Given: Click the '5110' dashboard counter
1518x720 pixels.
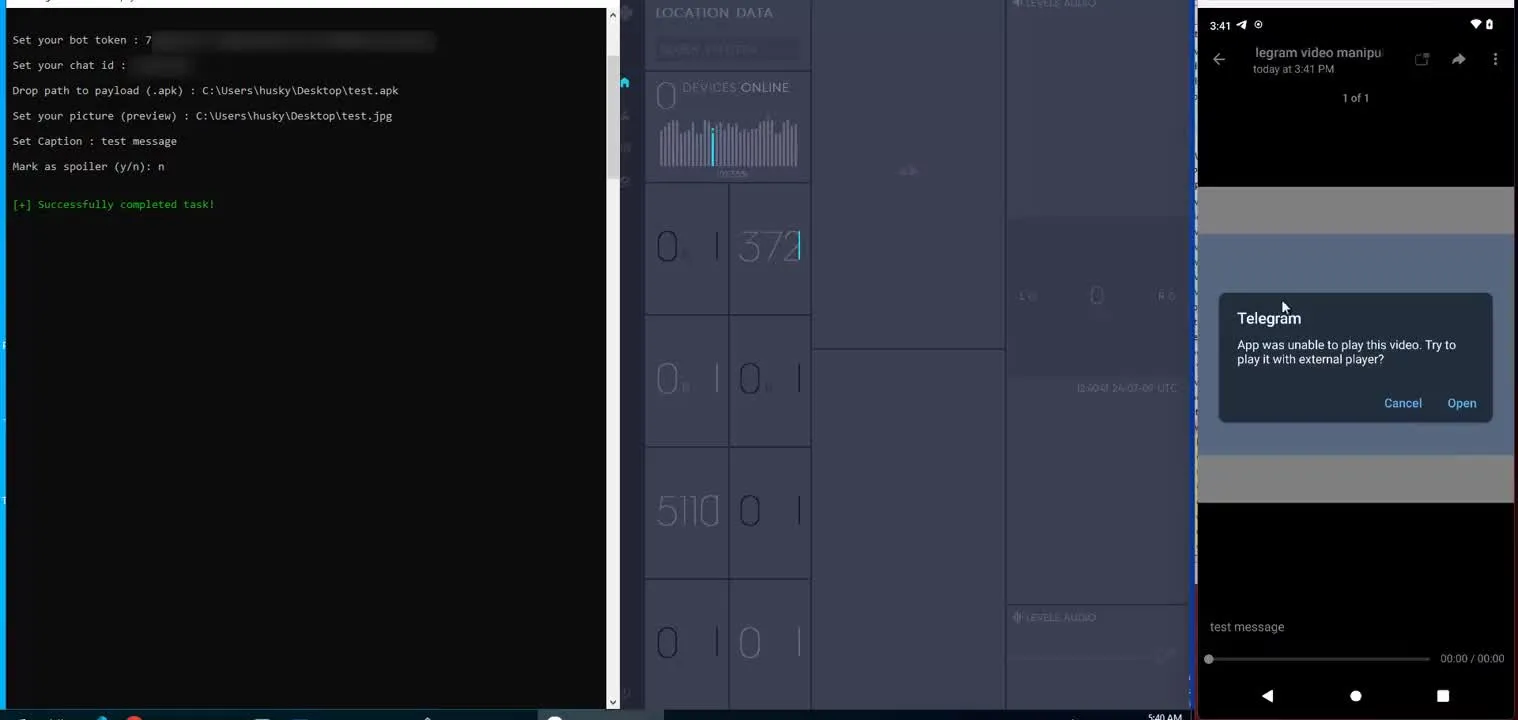Looking at the screenshot, I should click(688, 511).
